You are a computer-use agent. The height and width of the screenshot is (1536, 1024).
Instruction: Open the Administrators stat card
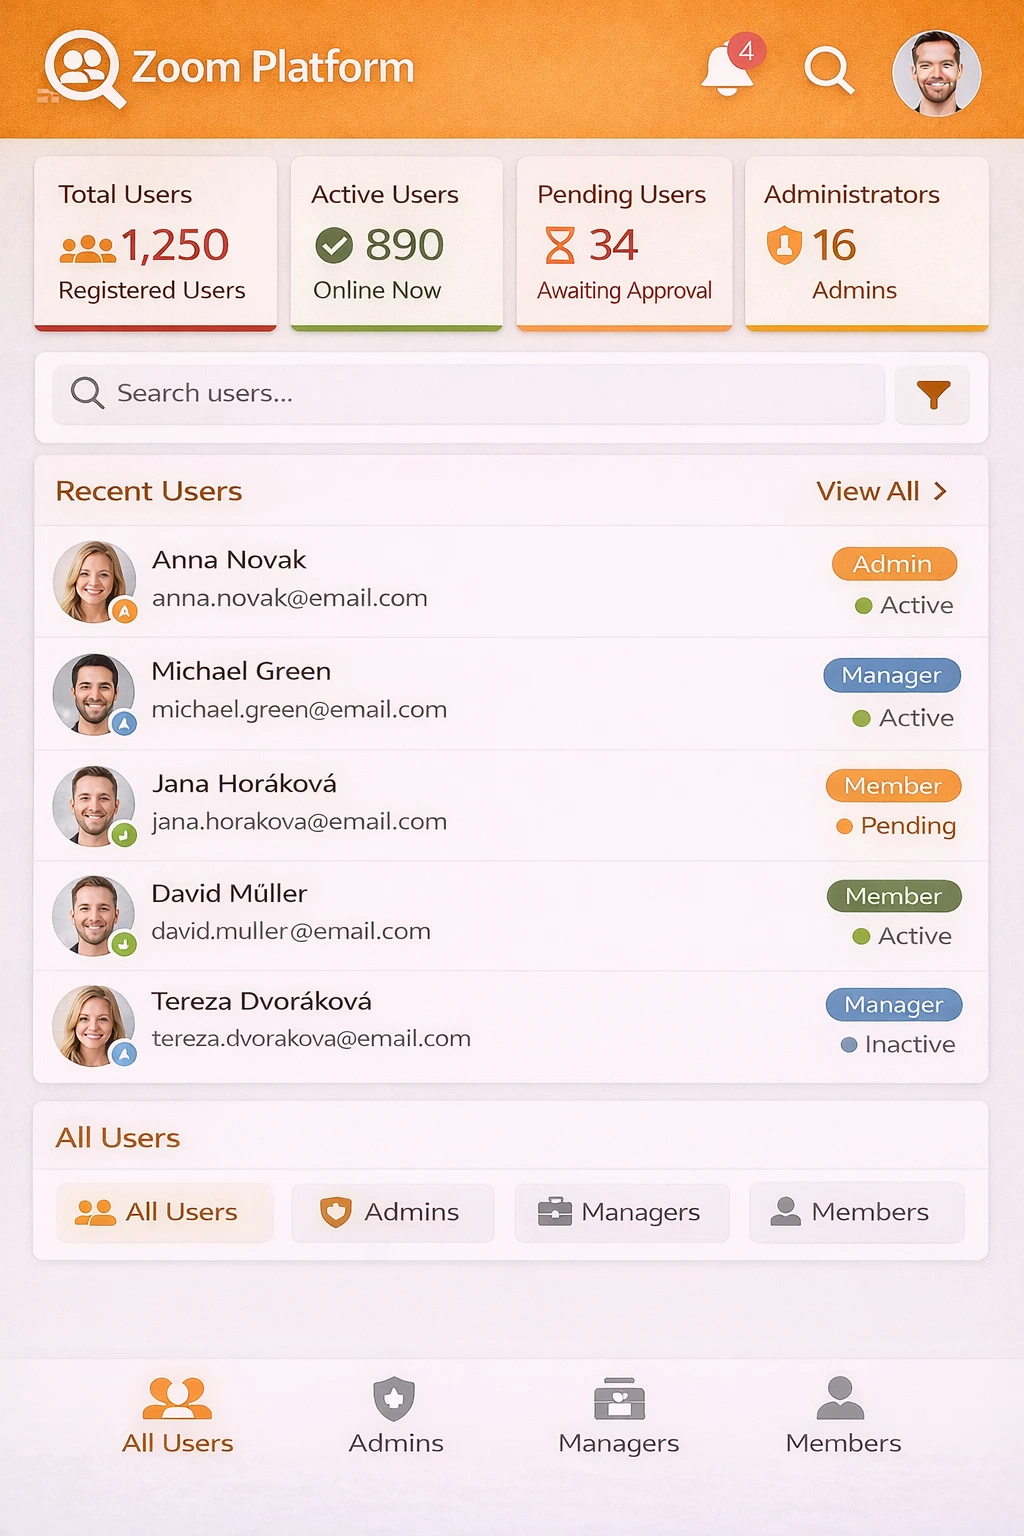coord(867,243)
